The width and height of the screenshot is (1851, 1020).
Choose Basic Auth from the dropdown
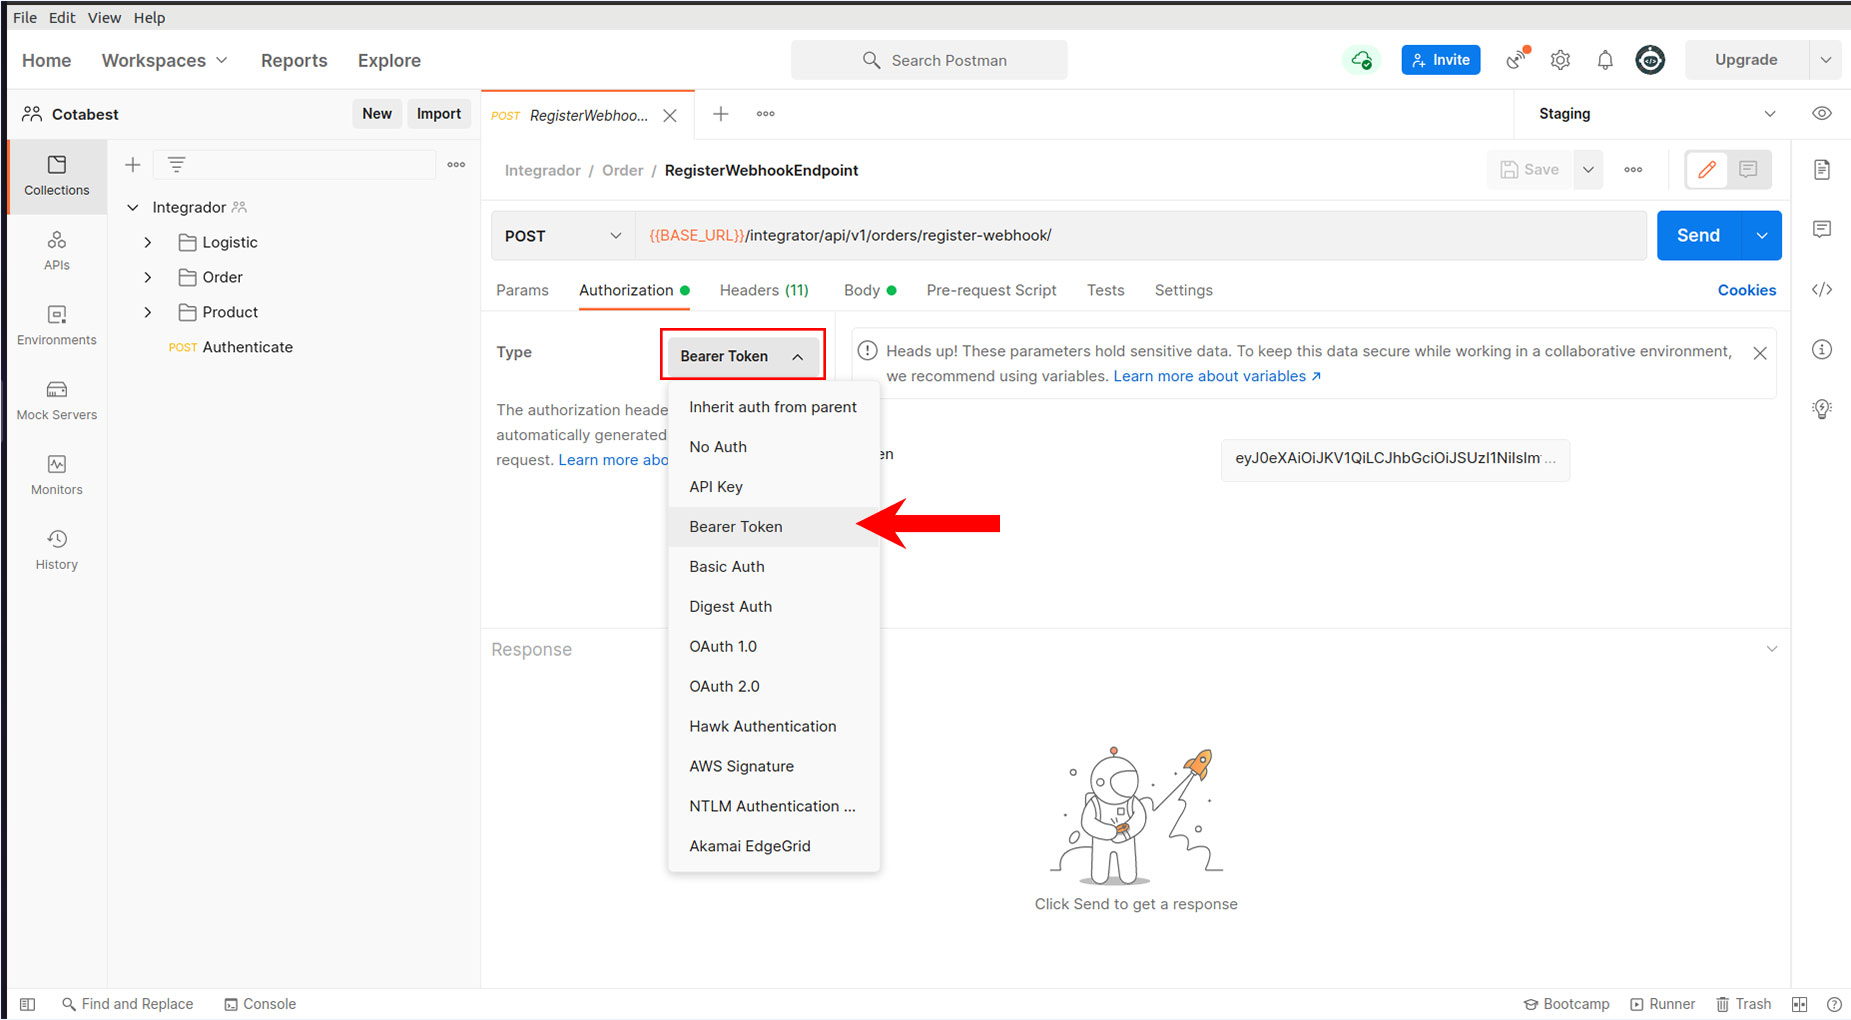click(774, 567)
